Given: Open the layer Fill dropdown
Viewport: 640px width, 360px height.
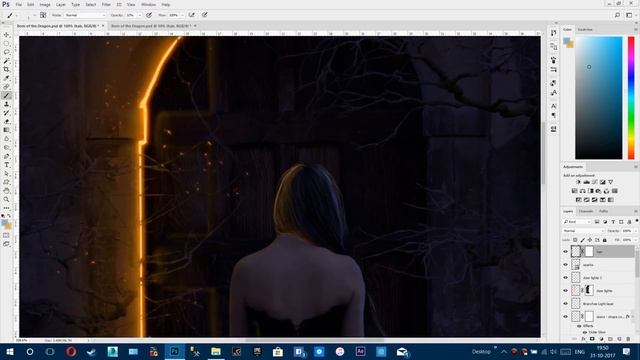Looking at the screenshot, I should click(636, 240).
